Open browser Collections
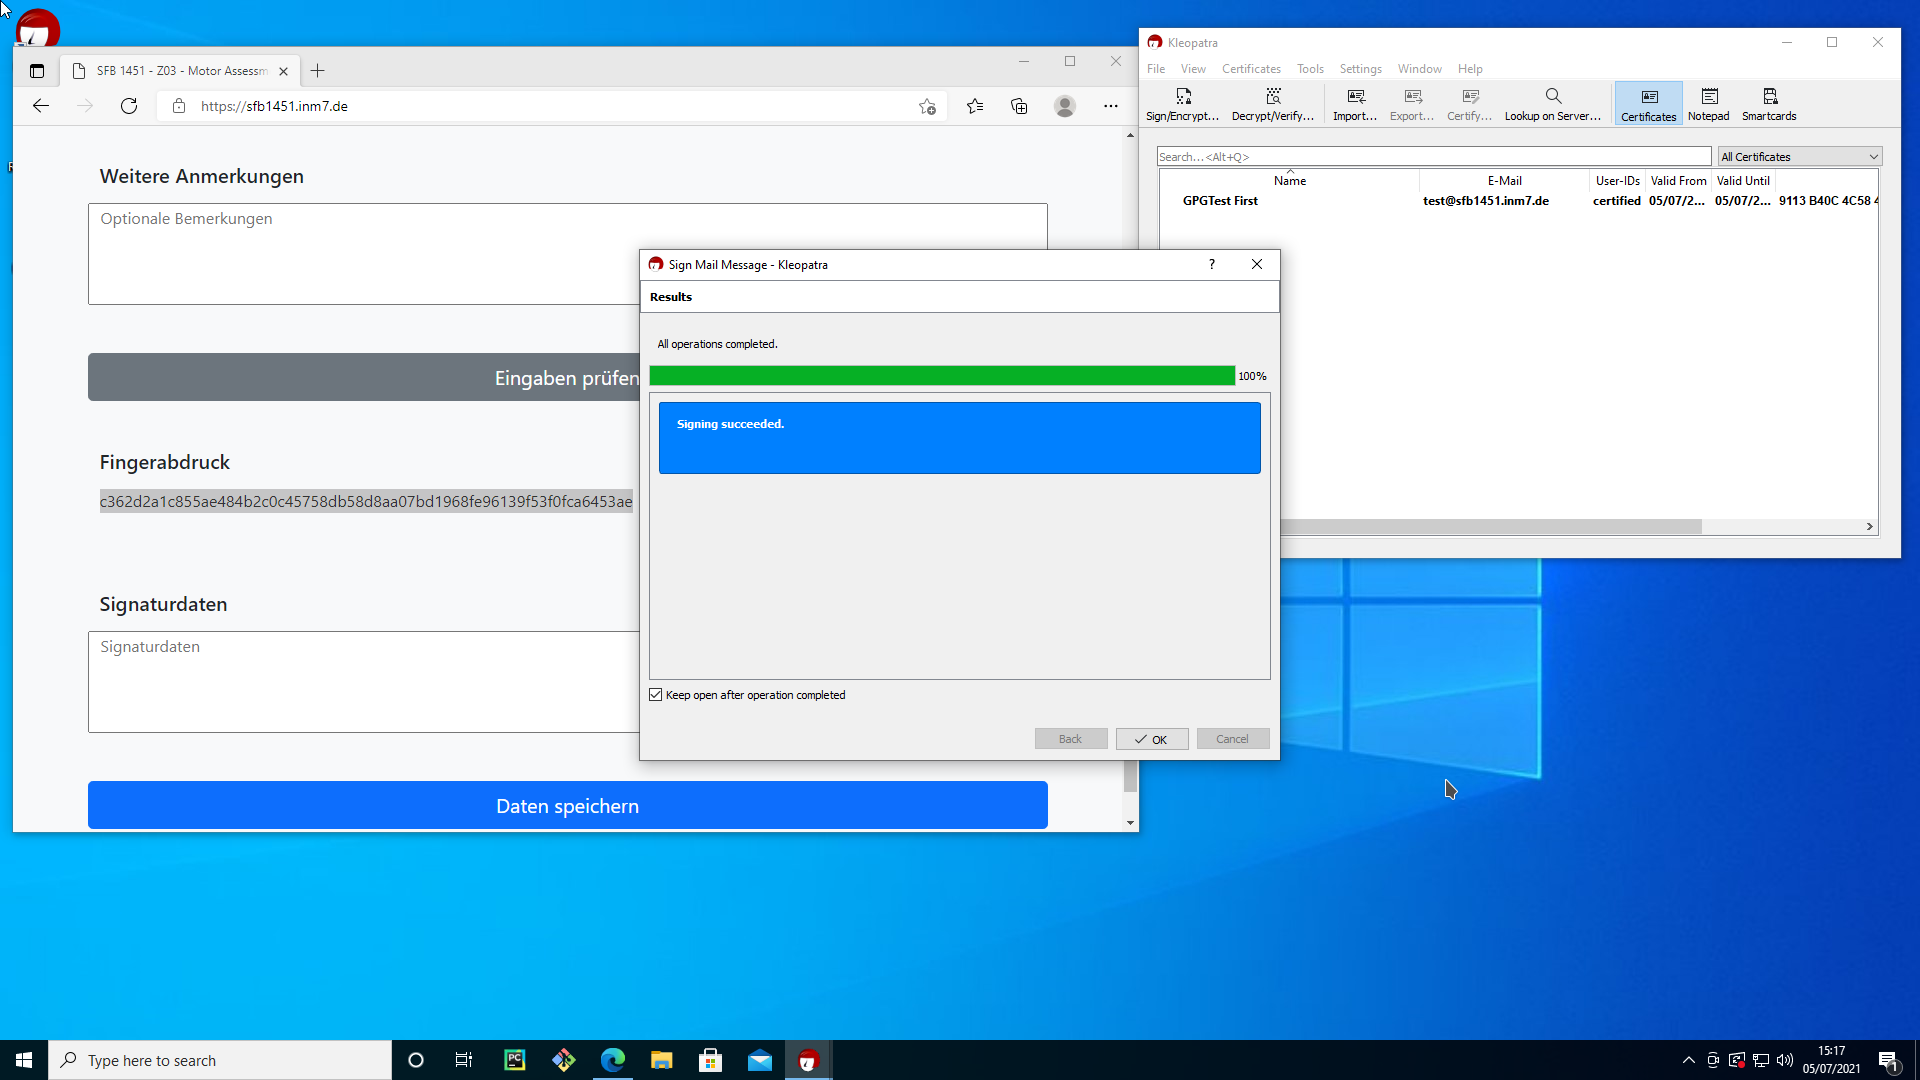The width and height of the screenshot is (1920, 1080). pyautogui.click(x=1019, y=106)
